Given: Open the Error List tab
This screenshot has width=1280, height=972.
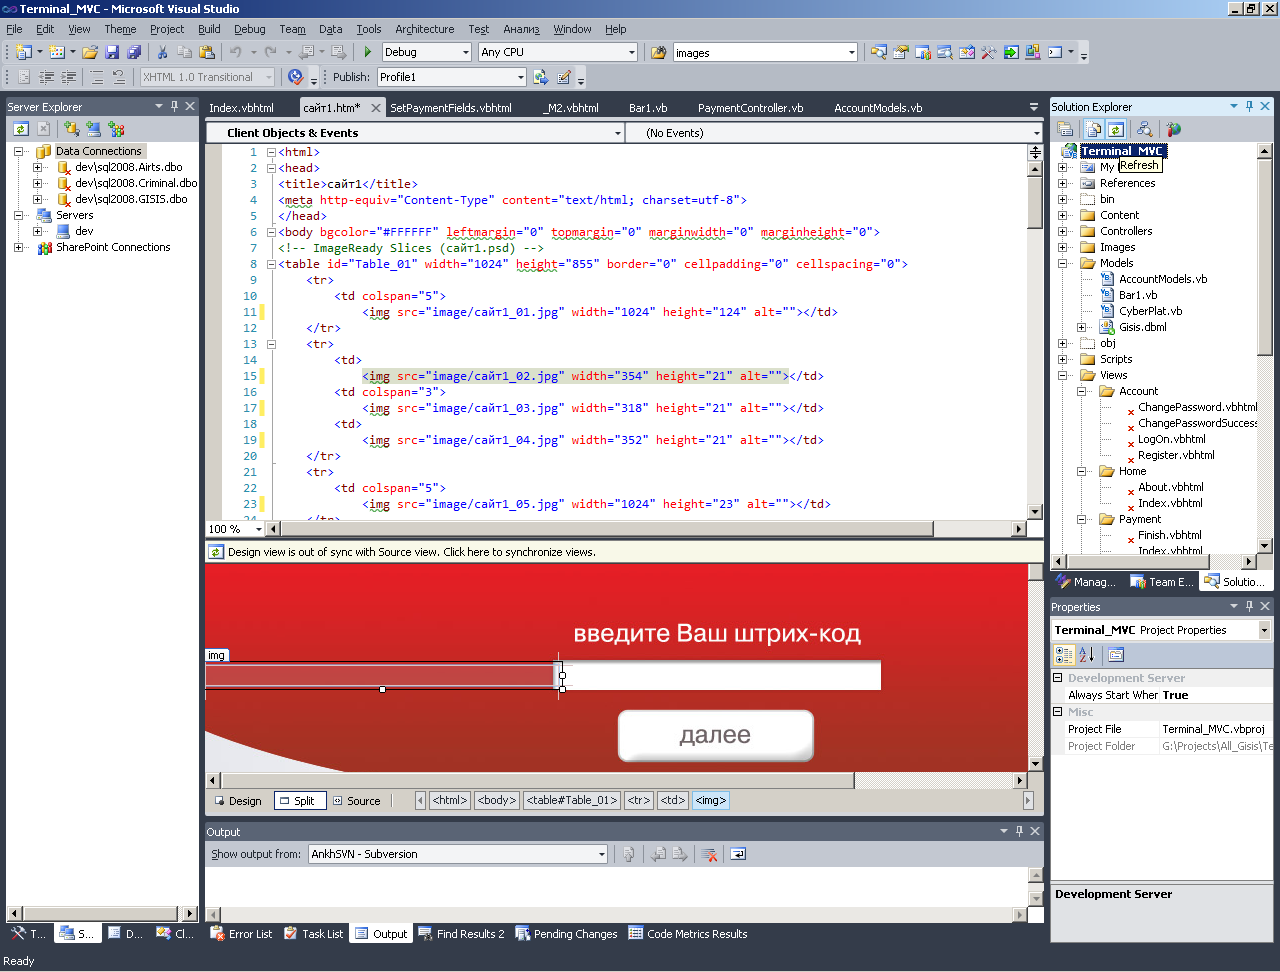Looking at the screenshot, I should click(241, 934).
